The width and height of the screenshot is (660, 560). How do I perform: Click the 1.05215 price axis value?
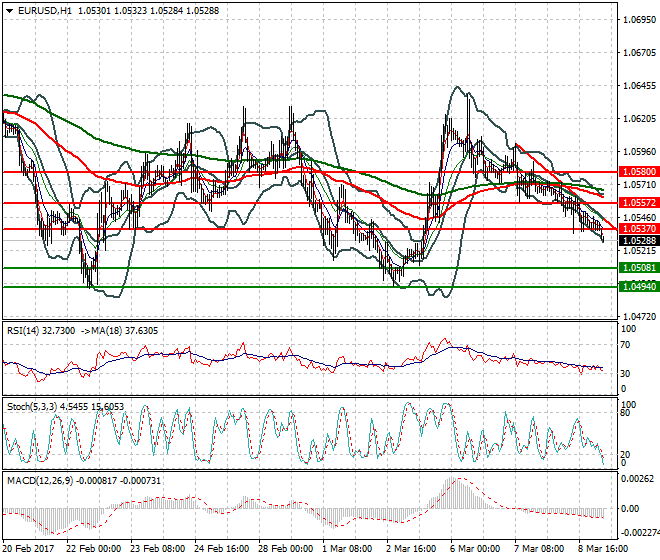(x=639, y=251)
